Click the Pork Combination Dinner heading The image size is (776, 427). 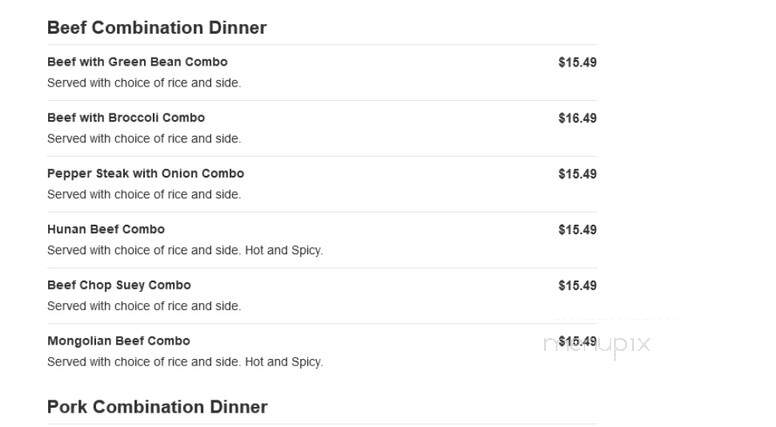point(157,407)
